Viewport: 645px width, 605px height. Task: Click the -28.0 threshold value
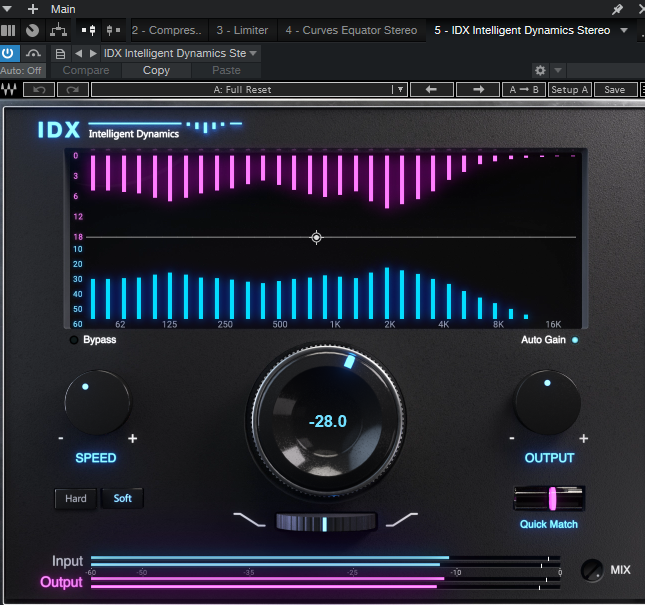(327, 421)
